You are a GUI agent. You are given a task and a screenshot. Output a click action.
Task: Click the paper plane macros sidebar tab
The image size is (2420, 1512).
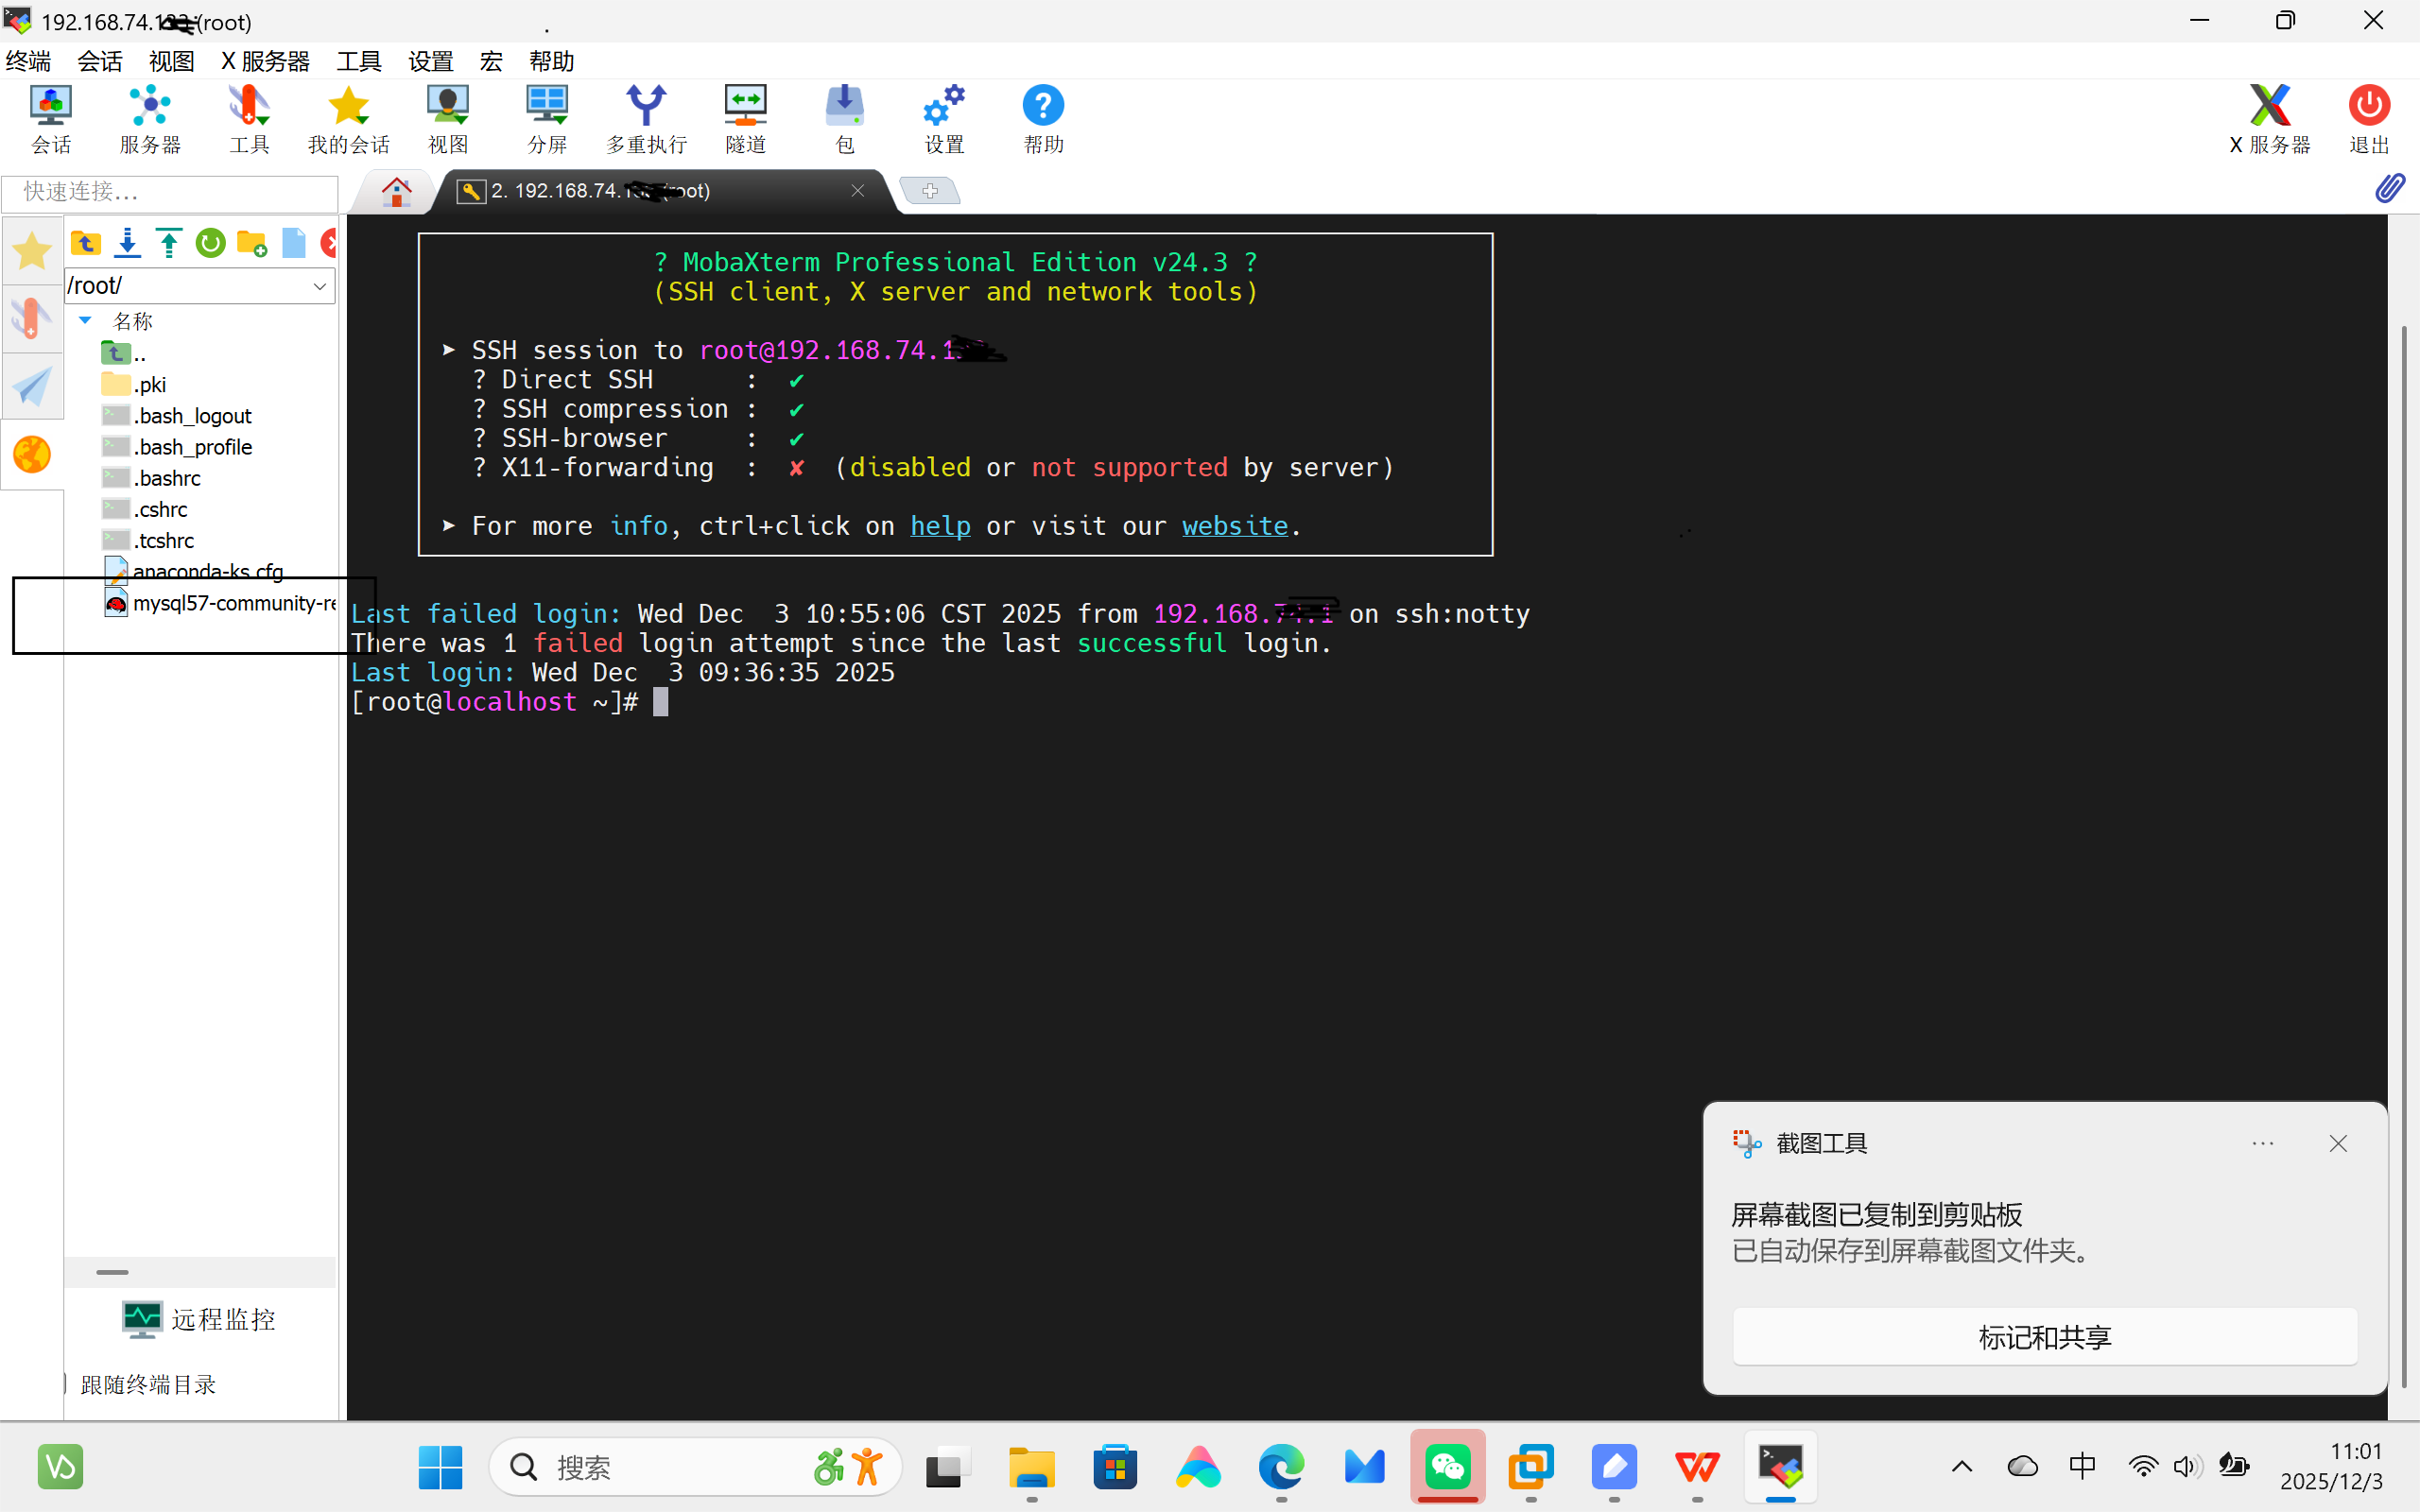pos(32,387)
